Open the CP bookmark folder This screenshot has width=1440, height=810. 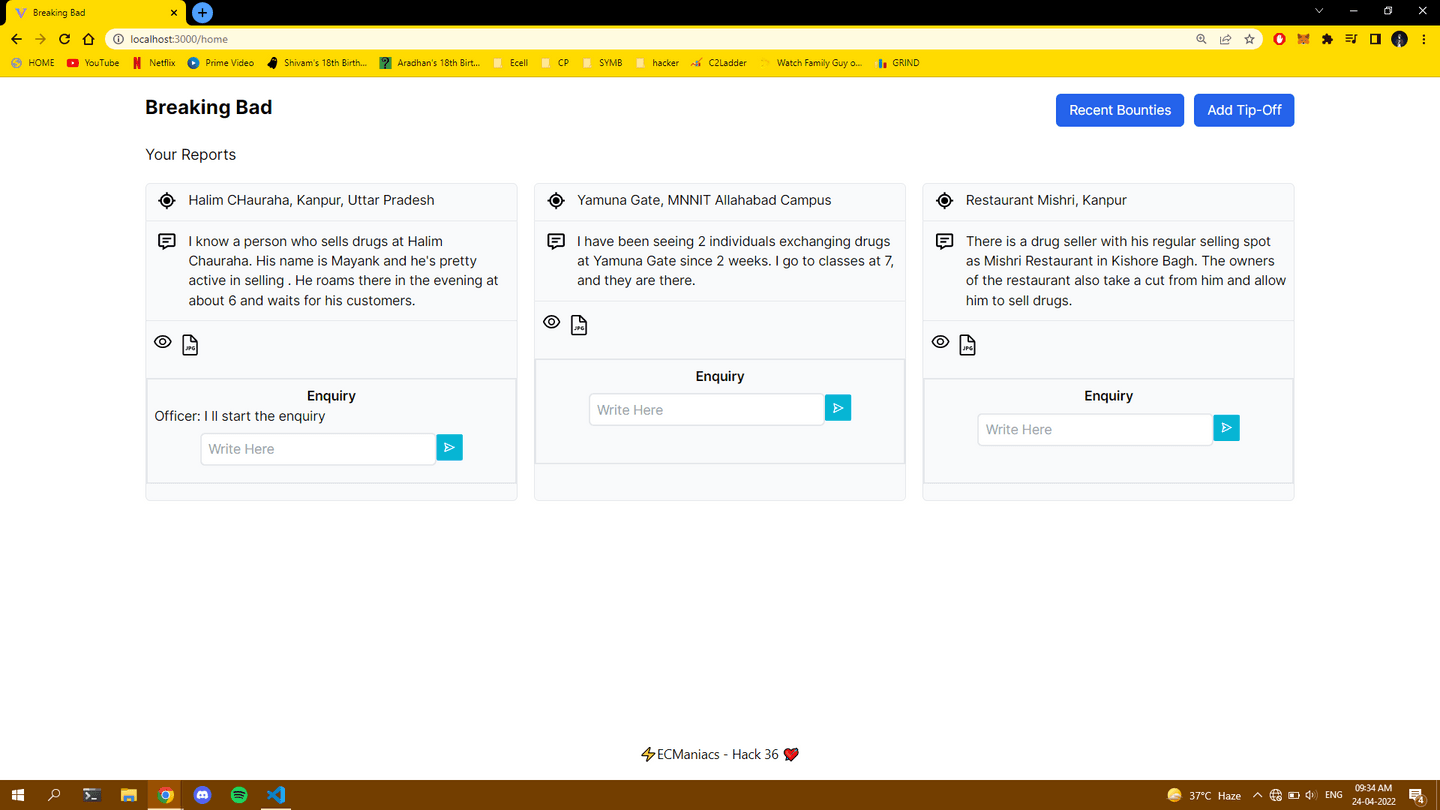click(555, 63)
